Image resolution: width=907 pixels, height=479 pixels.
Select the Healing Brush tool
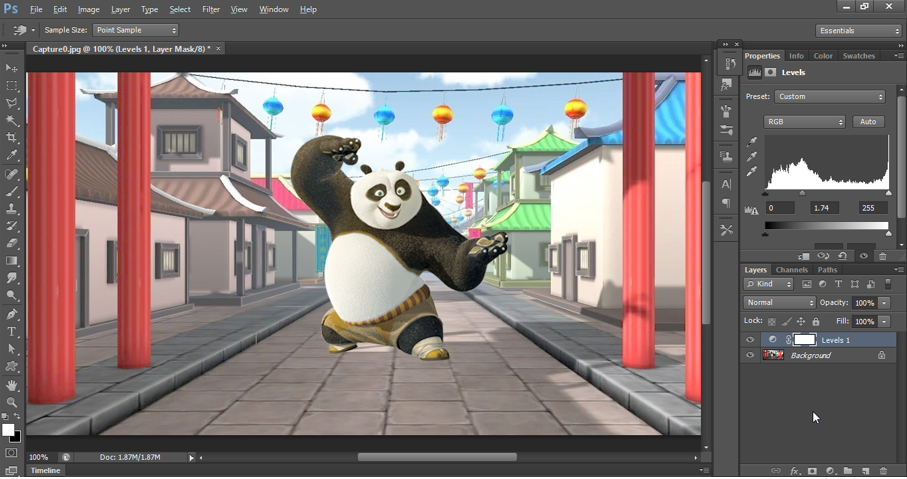[x=12, y=174]
